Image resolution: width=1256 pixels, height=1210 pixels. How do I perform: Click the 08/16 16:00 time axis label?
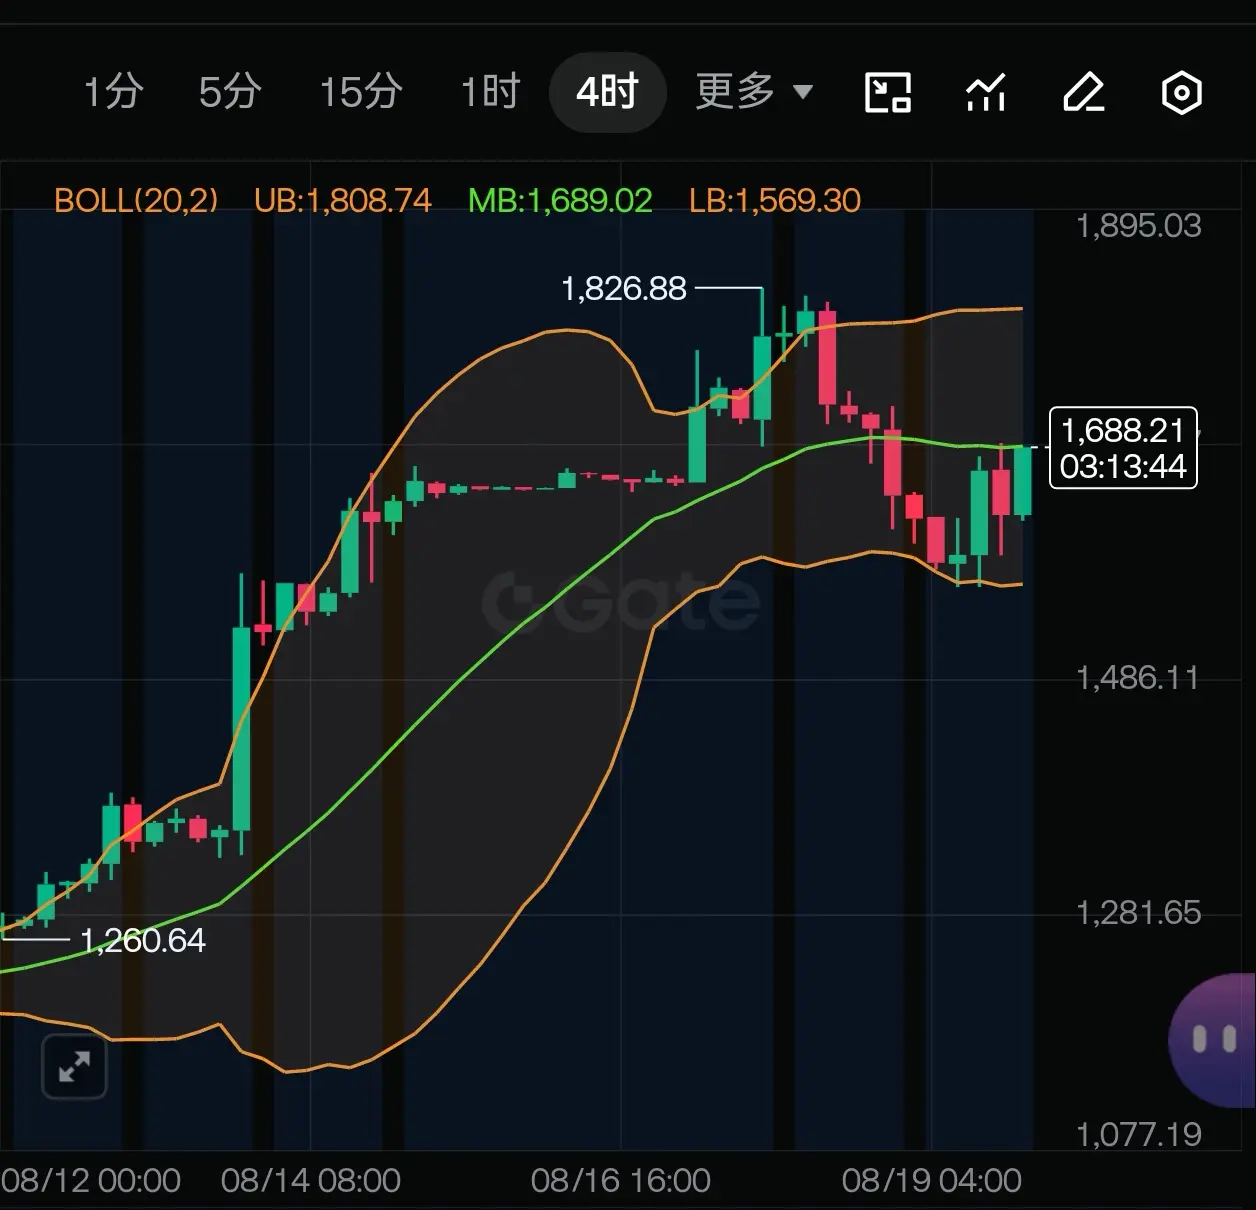(621, 1181)
